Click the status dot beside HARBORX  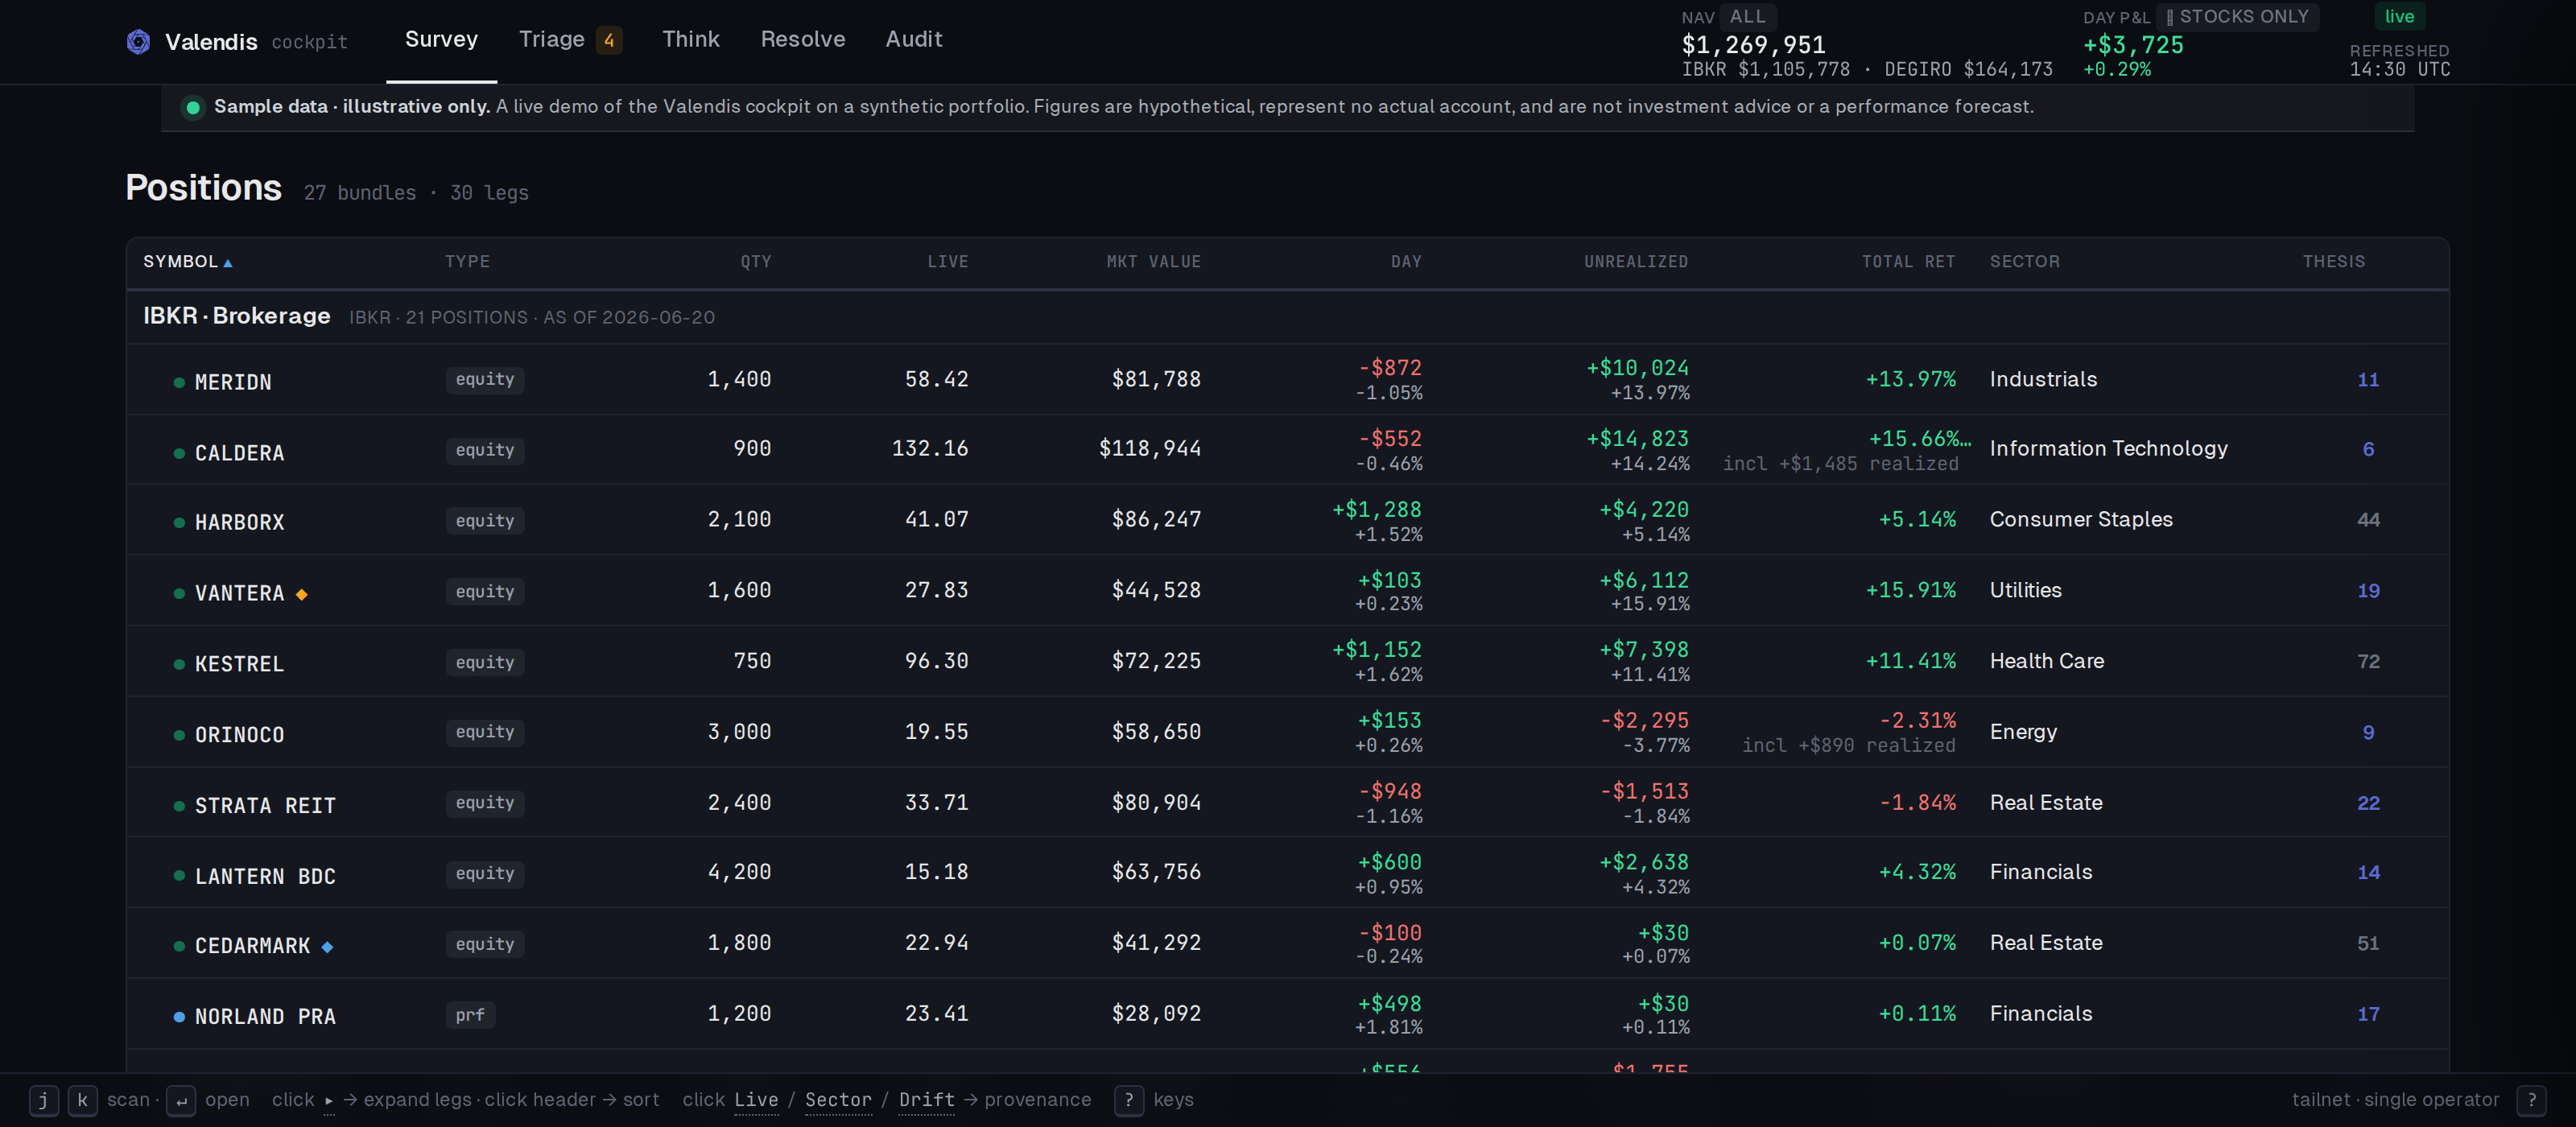click(179, 522)
